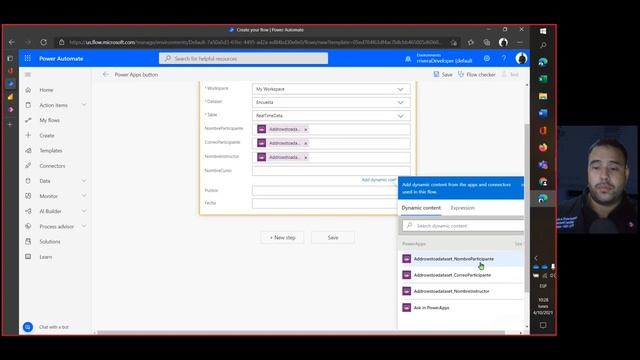Select Ask in PowerApps option

460,308
